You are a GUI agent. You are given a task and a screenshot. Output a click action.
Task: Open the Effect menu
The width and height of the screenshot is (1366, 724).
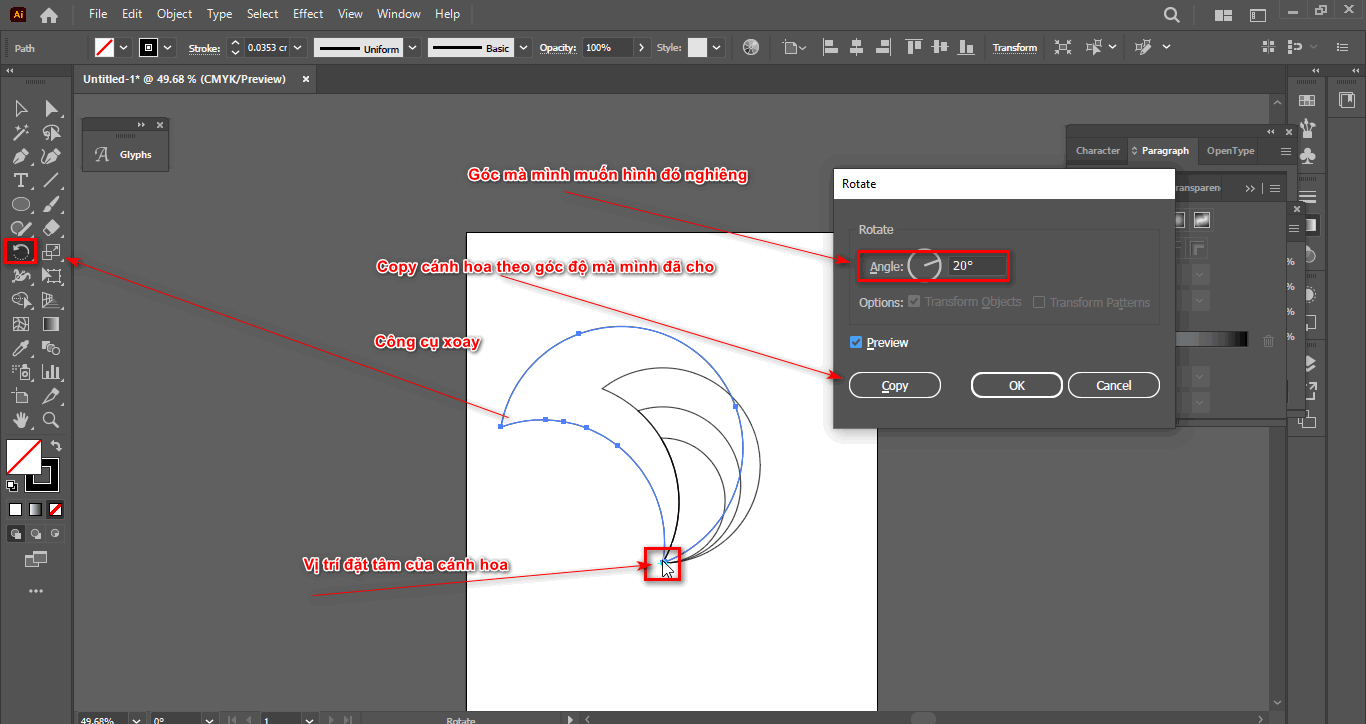tap(308, 14)
